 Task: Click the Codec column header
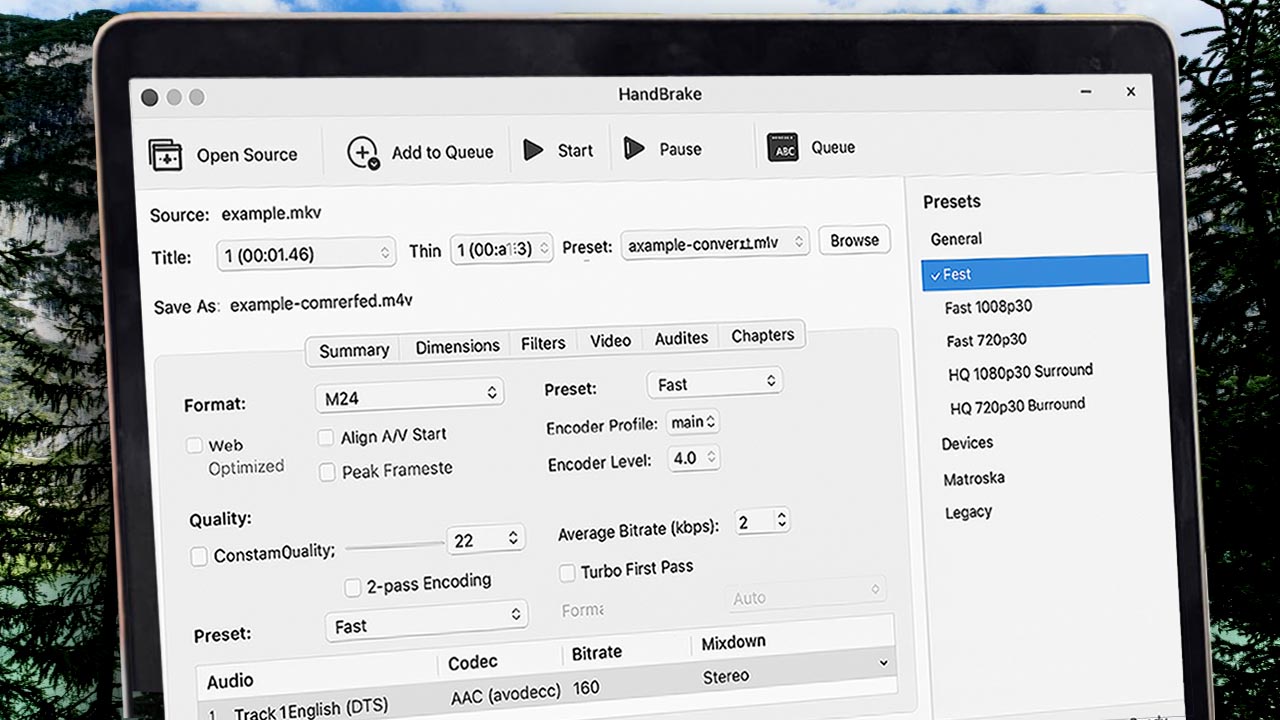click(x=473, y=662)
